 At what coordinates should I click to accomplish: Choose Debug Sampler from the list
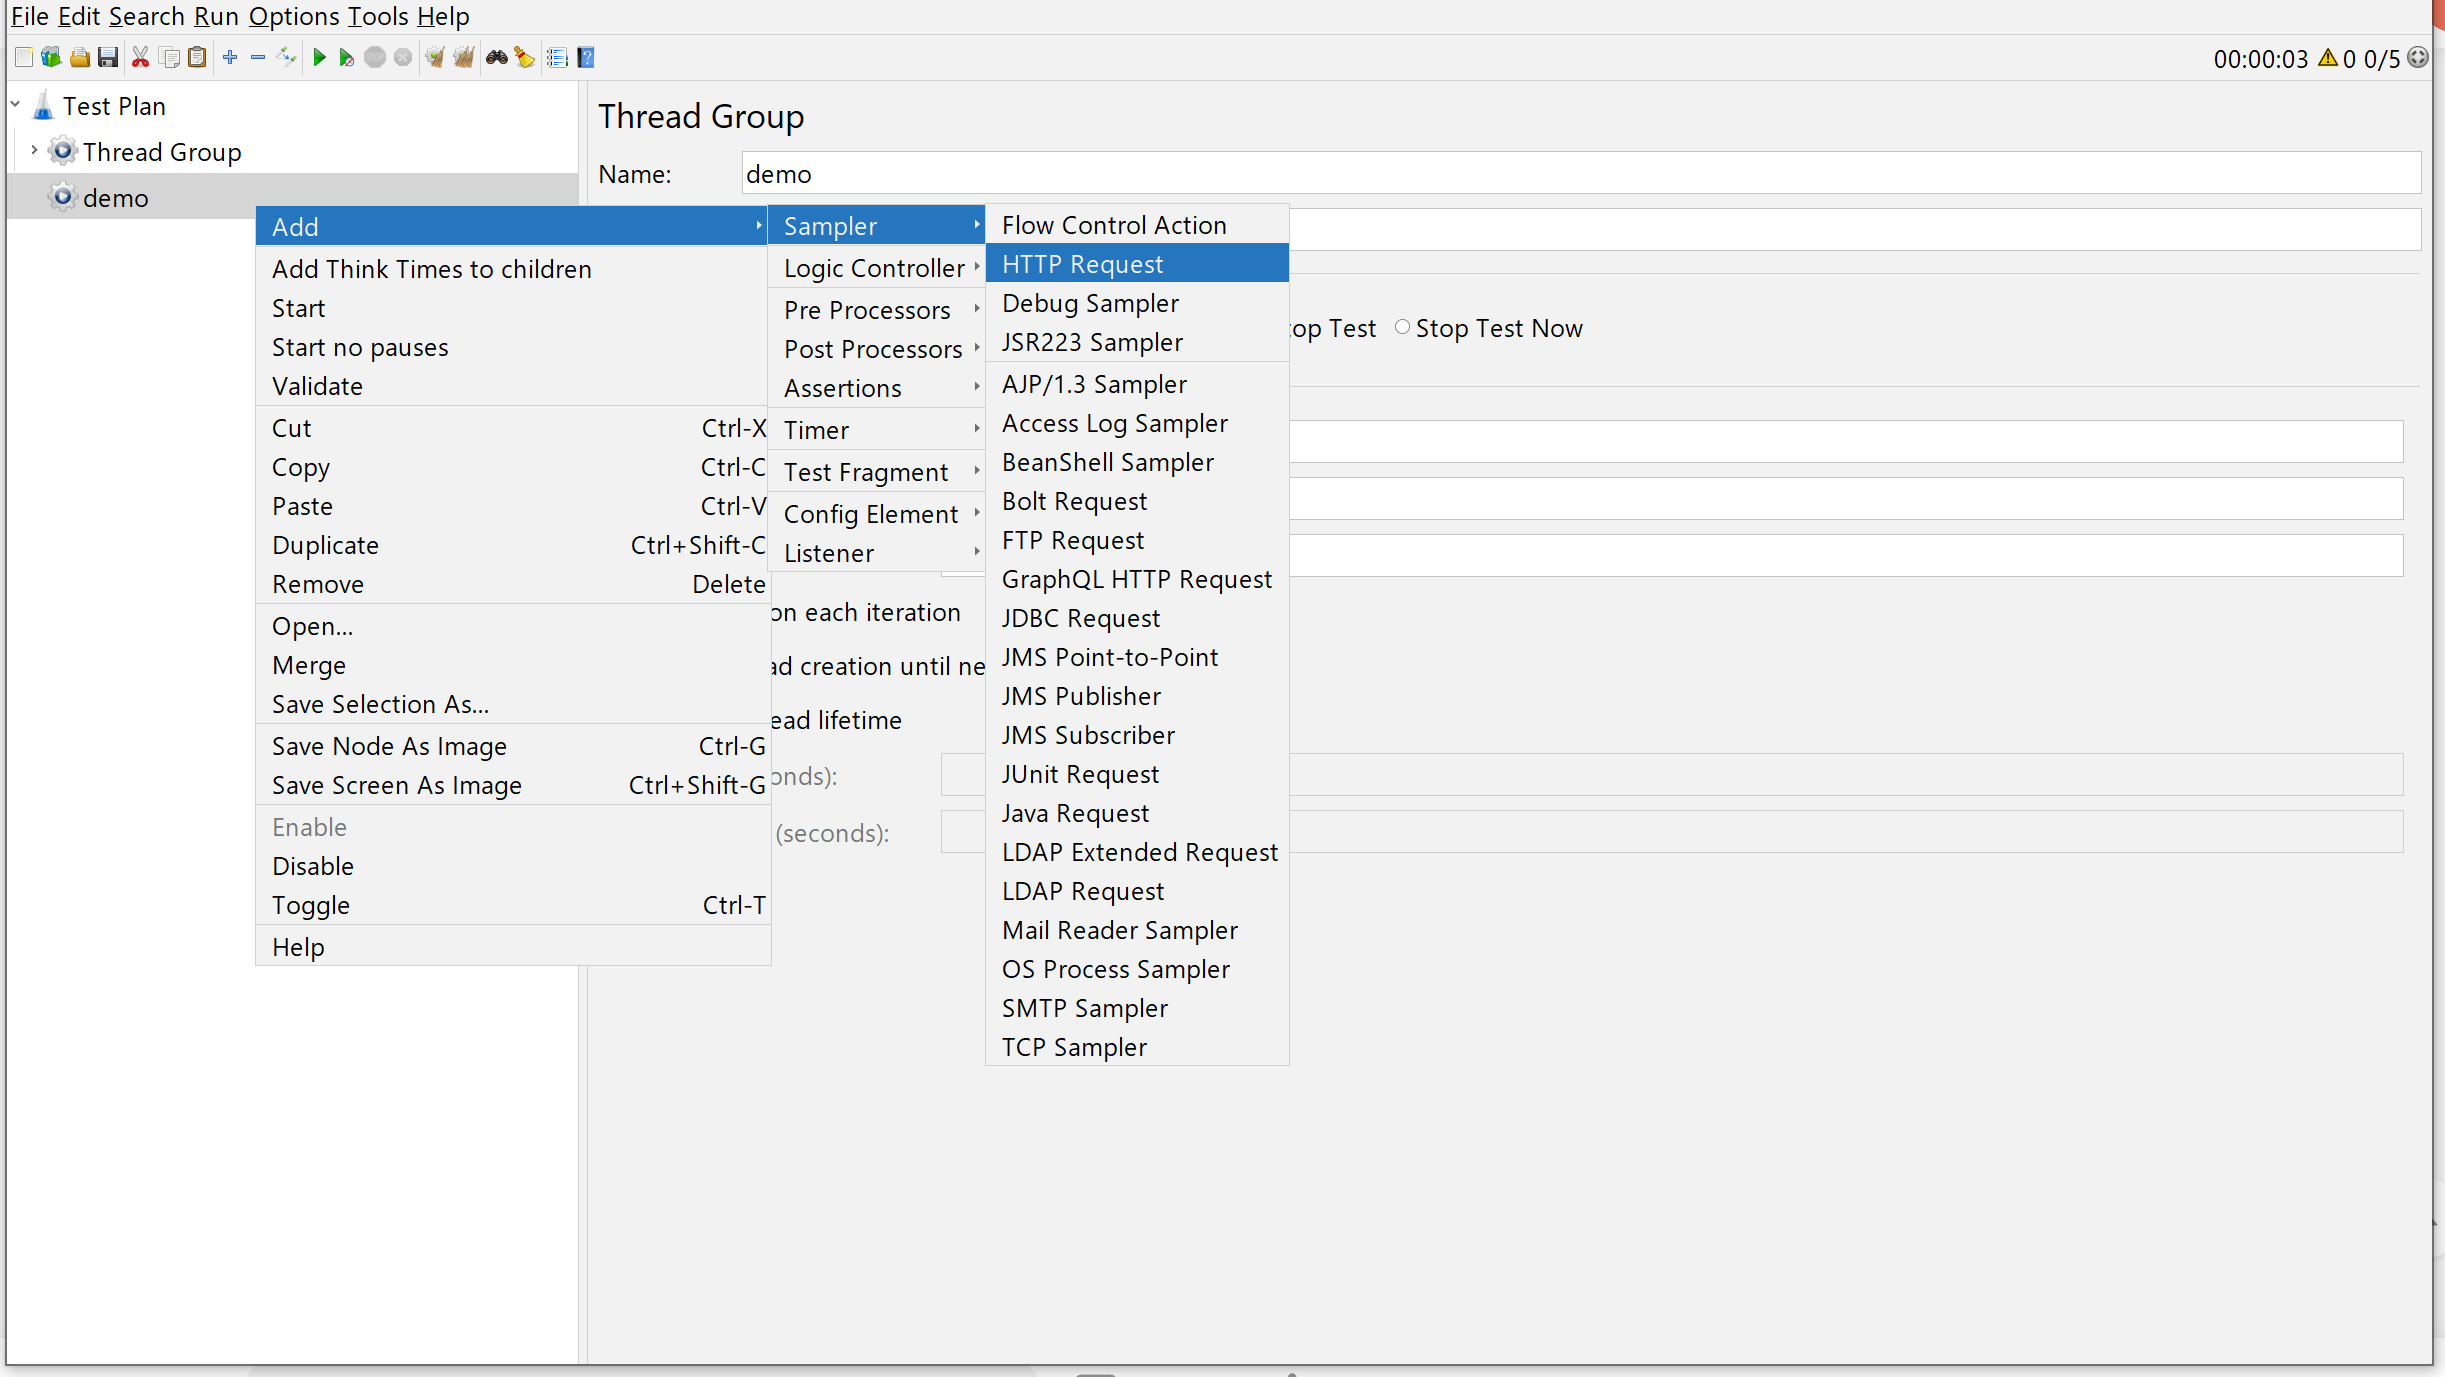[x=1137, y=303]
